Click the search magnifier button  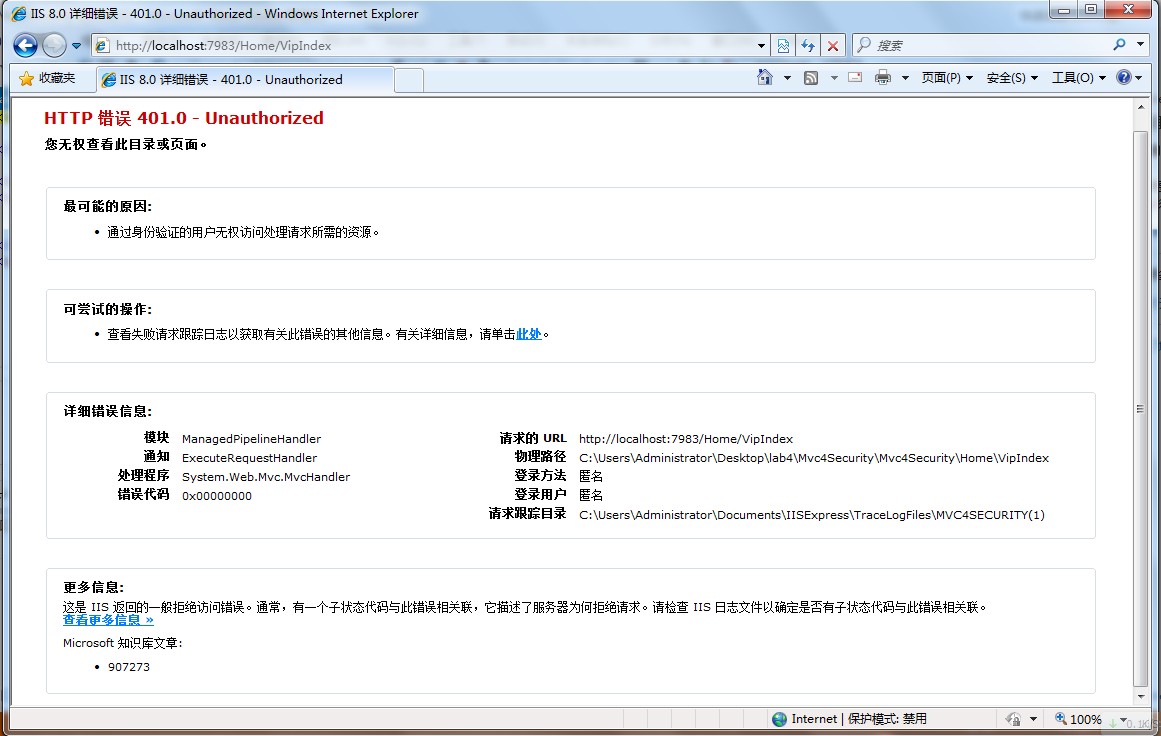(1120, 45)
